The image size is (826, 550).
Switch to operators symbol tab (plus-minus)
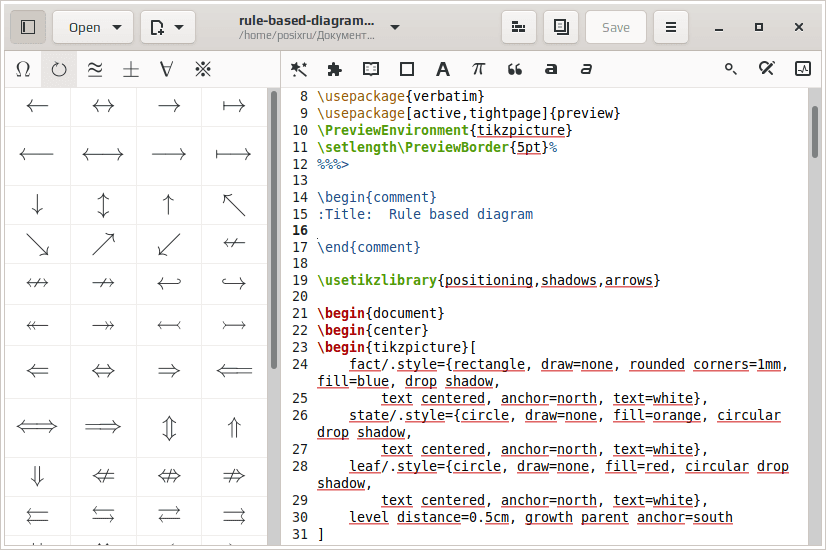(x=131, y=69)
